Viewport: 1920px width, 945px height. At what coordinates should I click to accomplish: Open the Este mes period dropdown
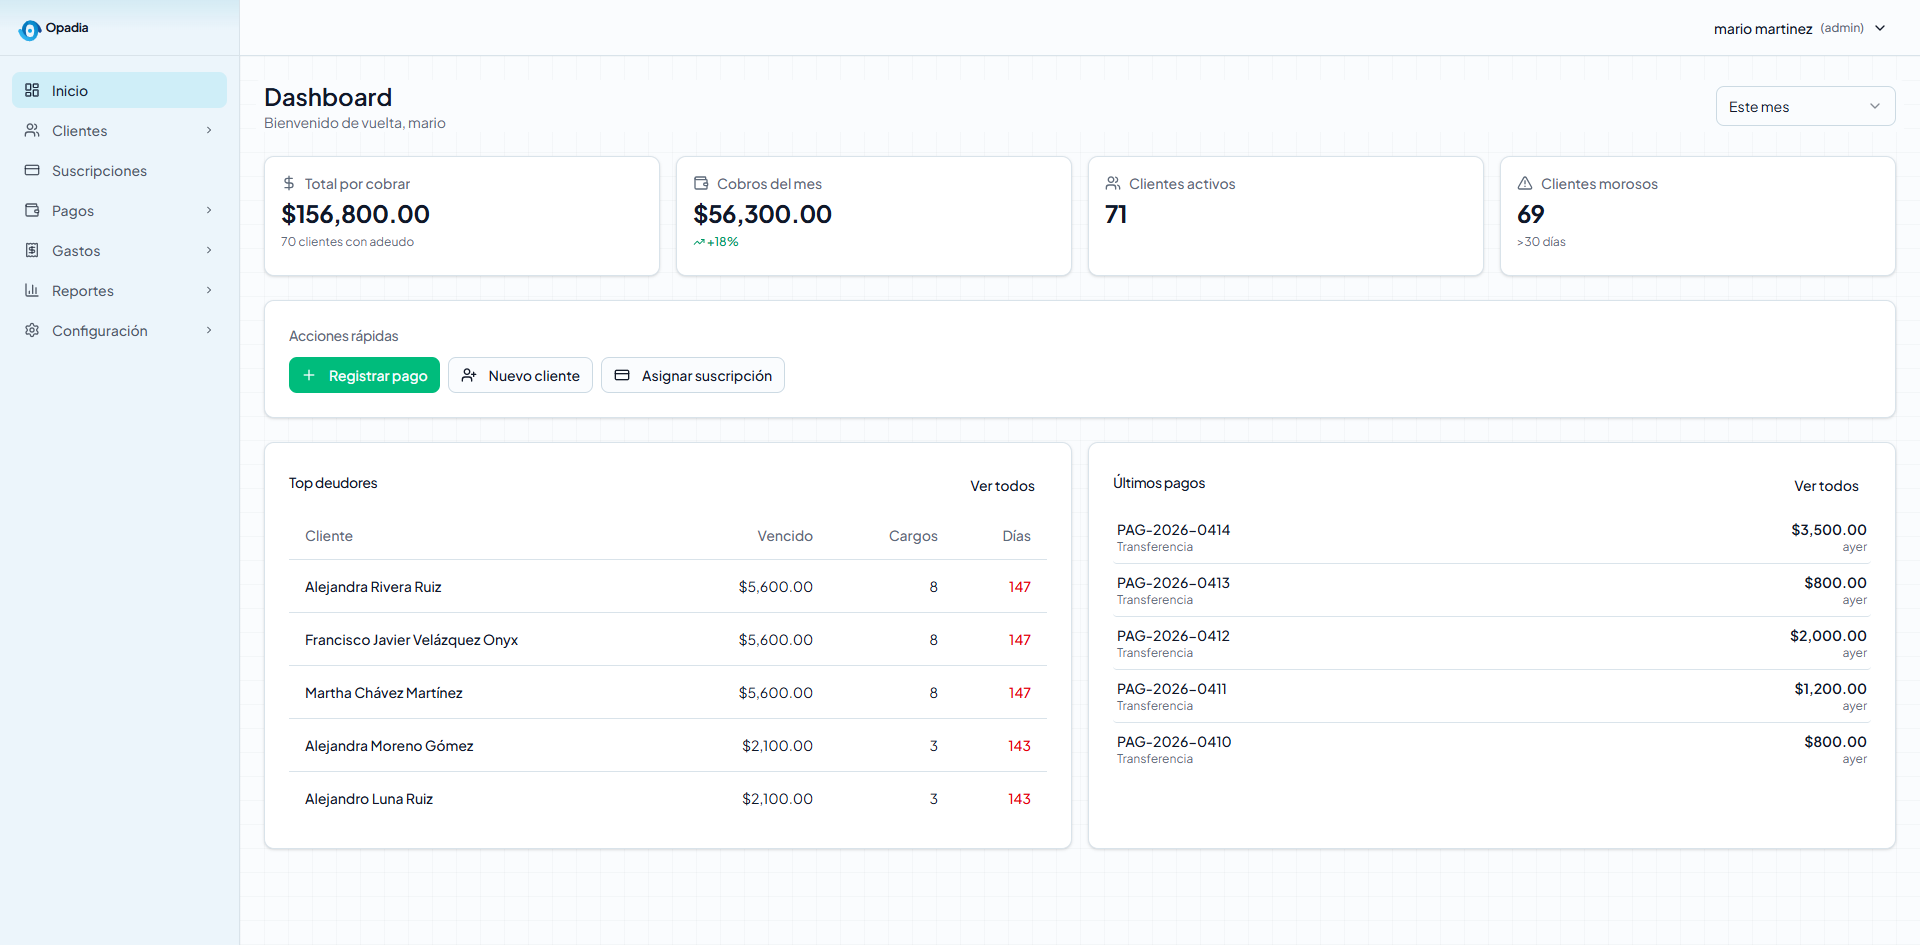(x=1805, y=106)
